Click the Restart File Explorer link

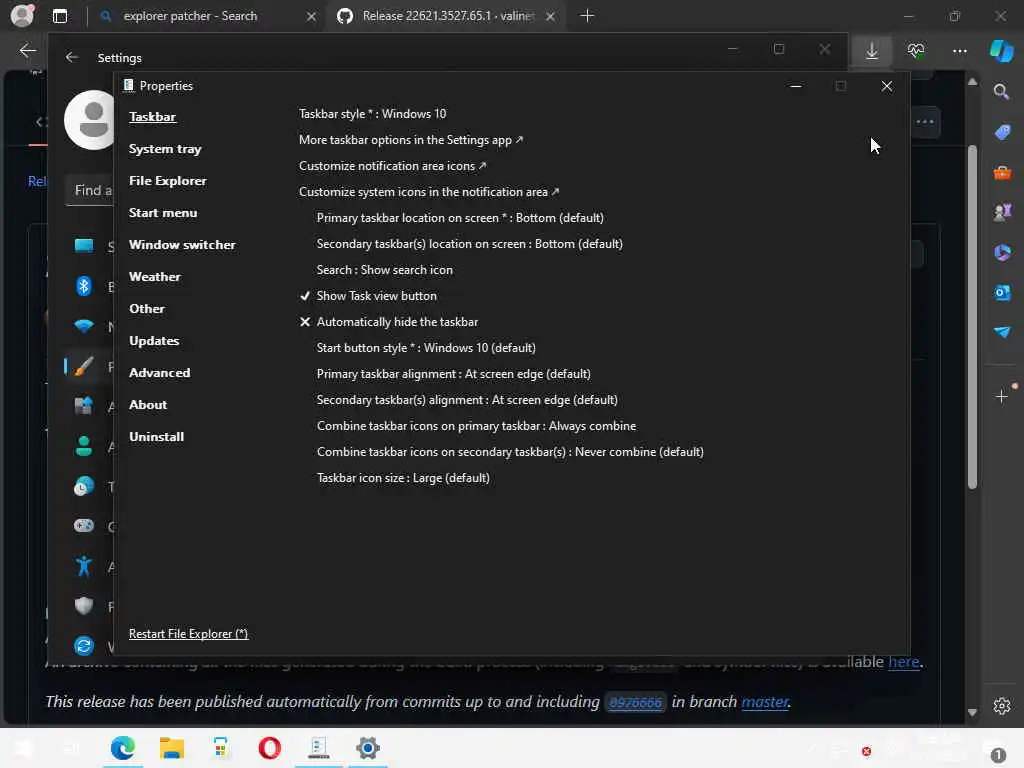189,633
